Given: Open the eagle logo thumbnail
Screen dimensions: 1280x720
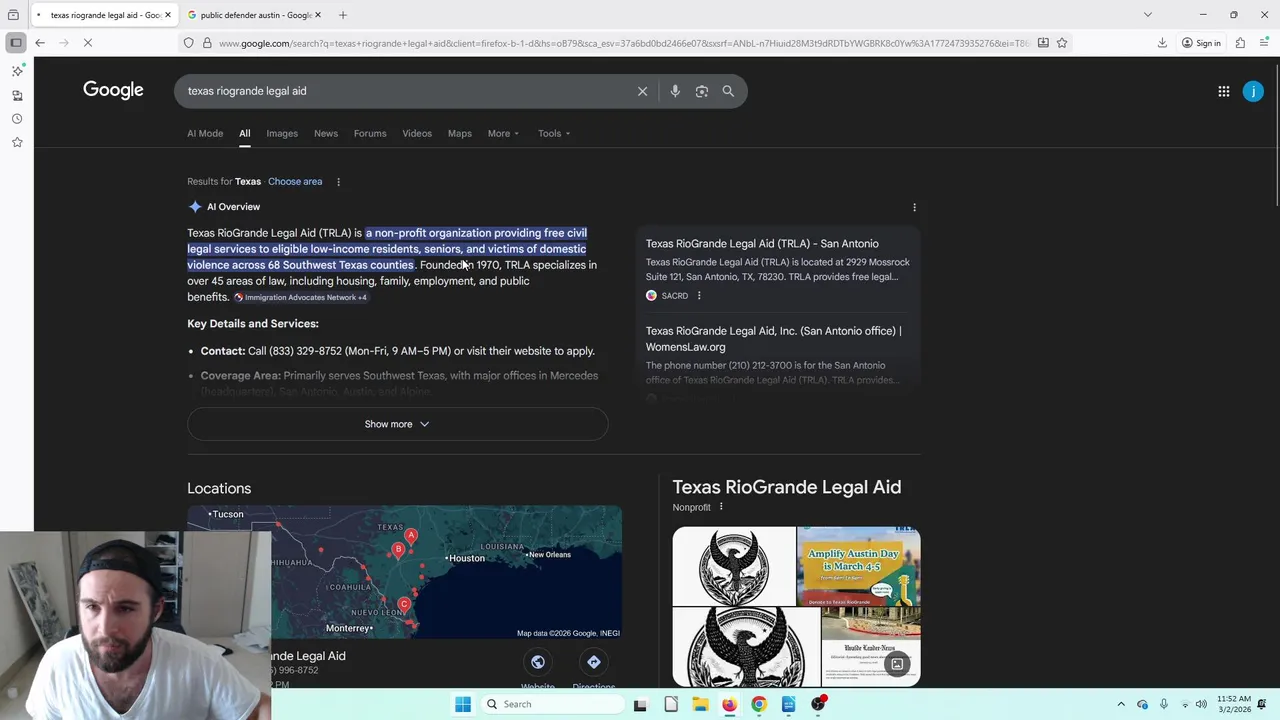Looking at the screenshot, I should (x=734, y=566).
